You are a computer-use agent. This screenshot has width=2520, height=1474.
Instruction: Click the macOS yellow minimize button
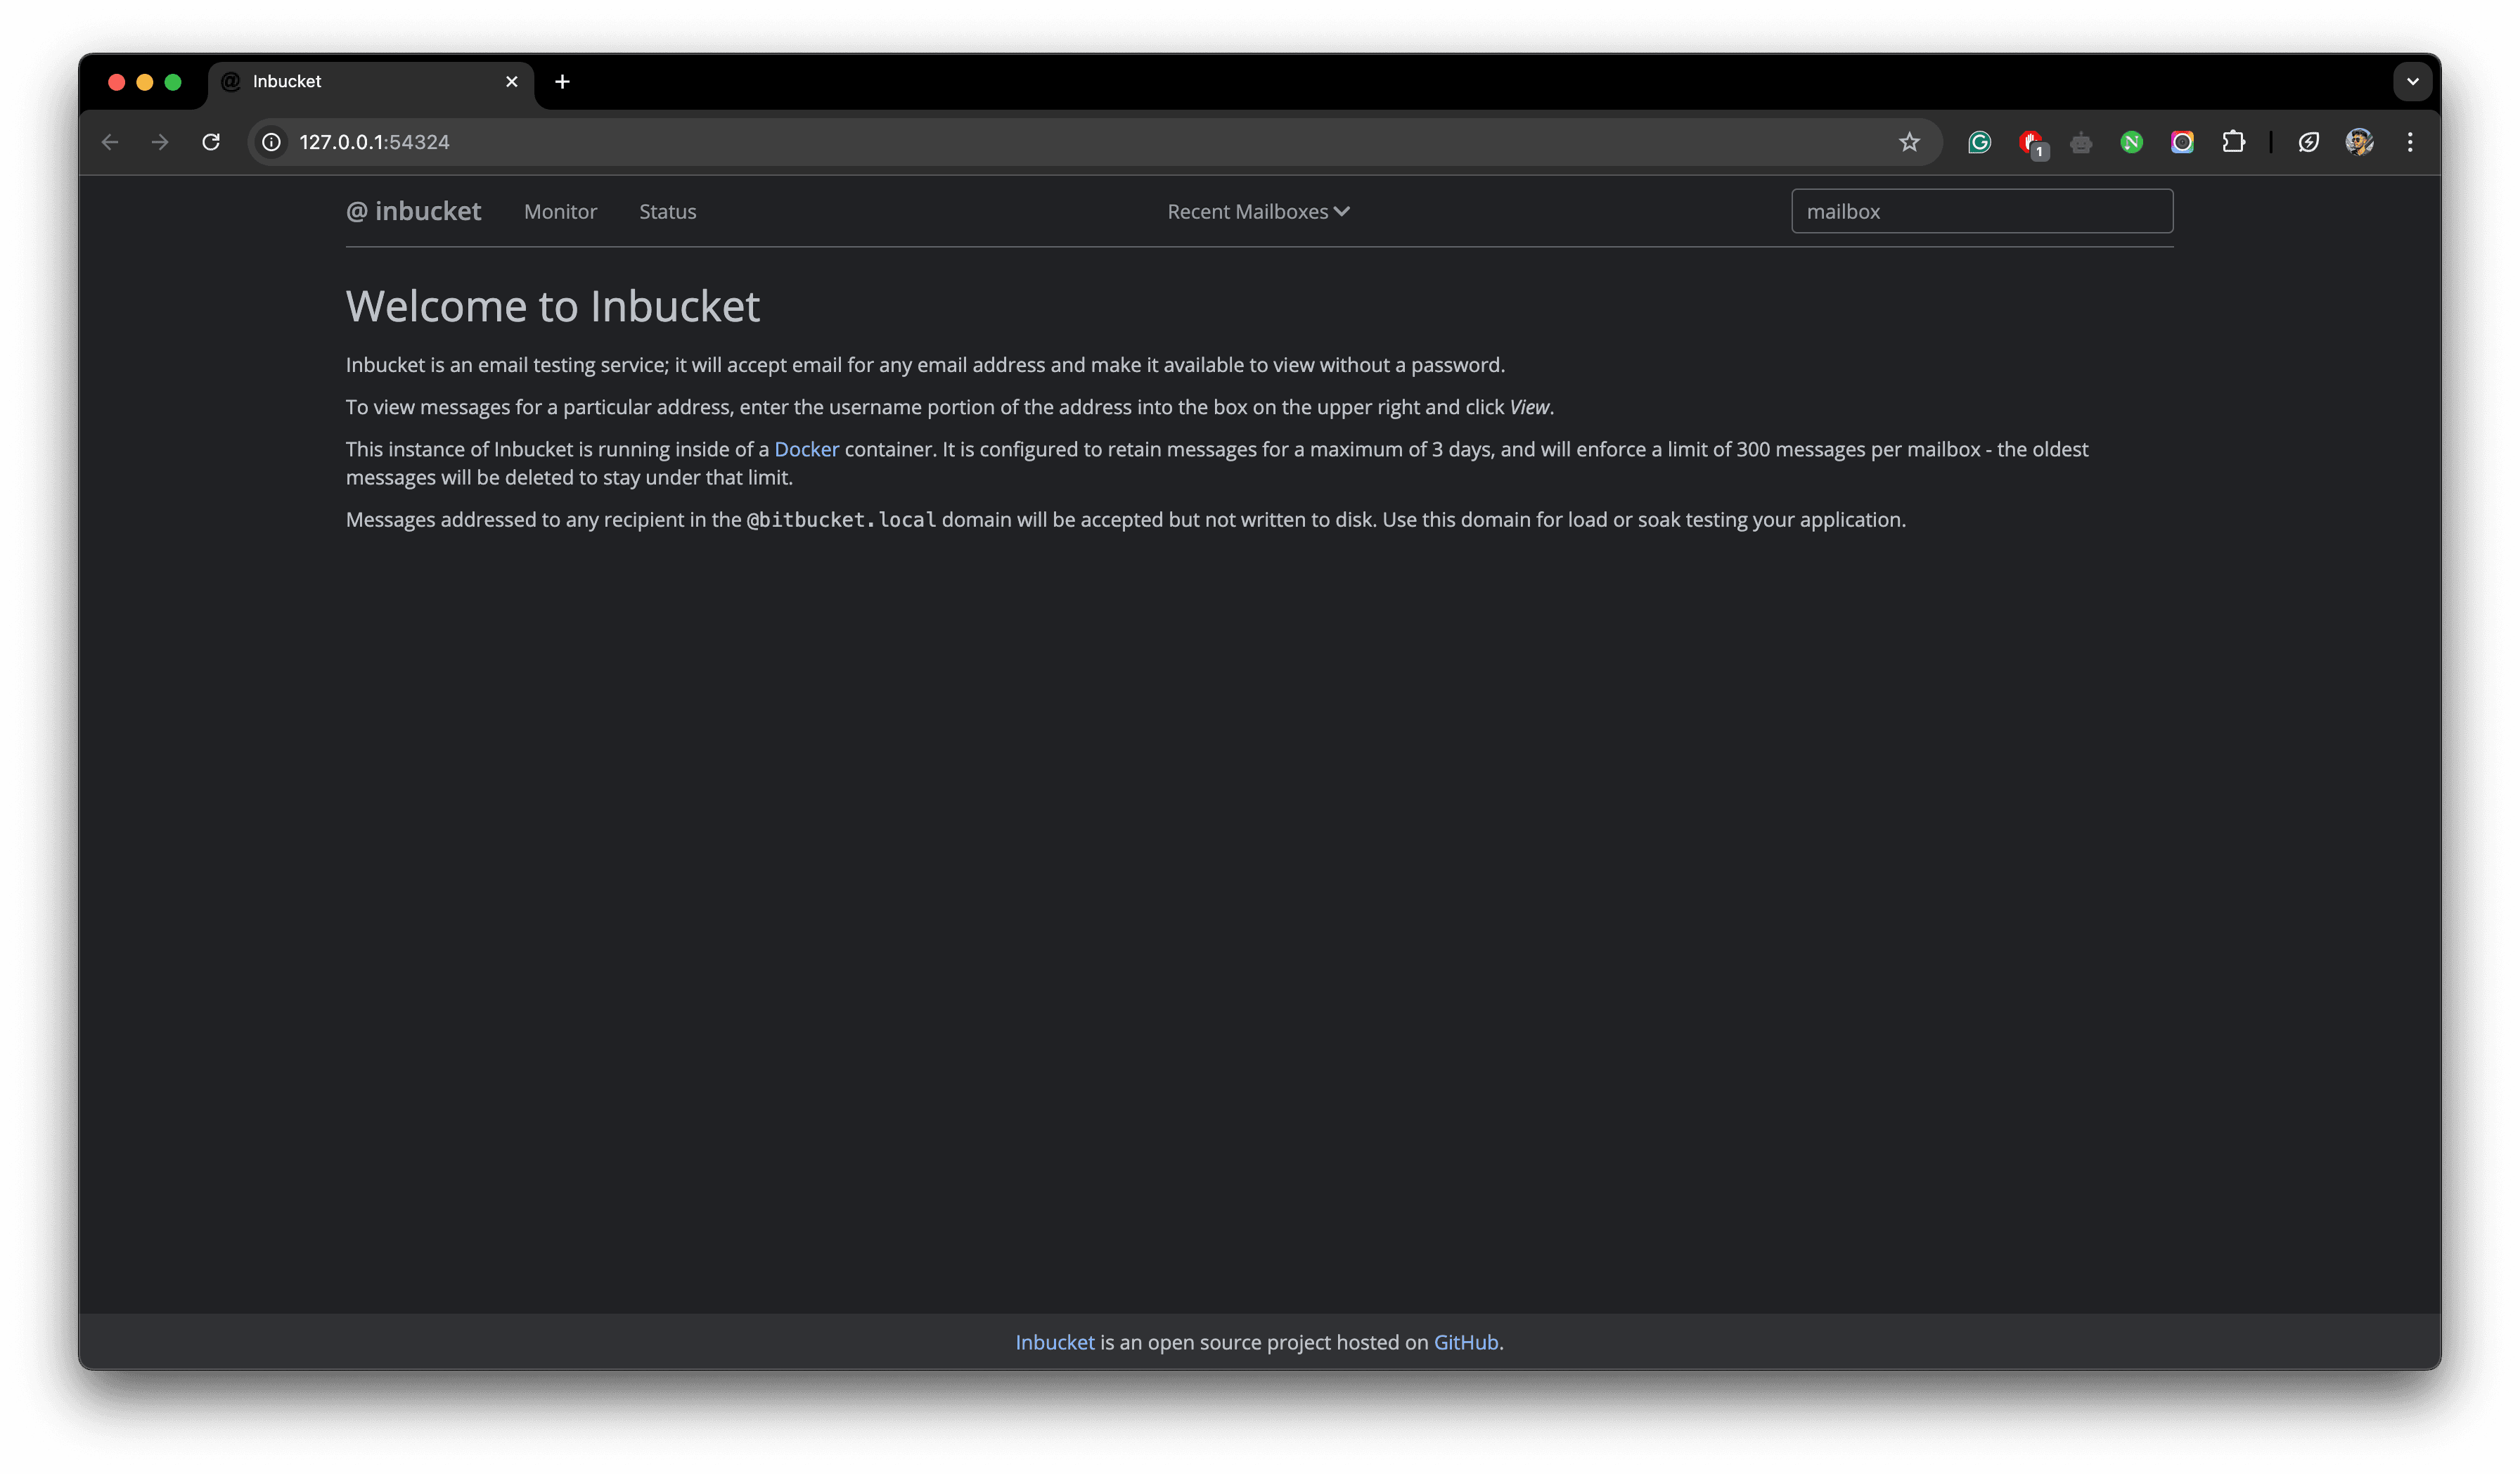pyautogui.click(x=145, y=82)
